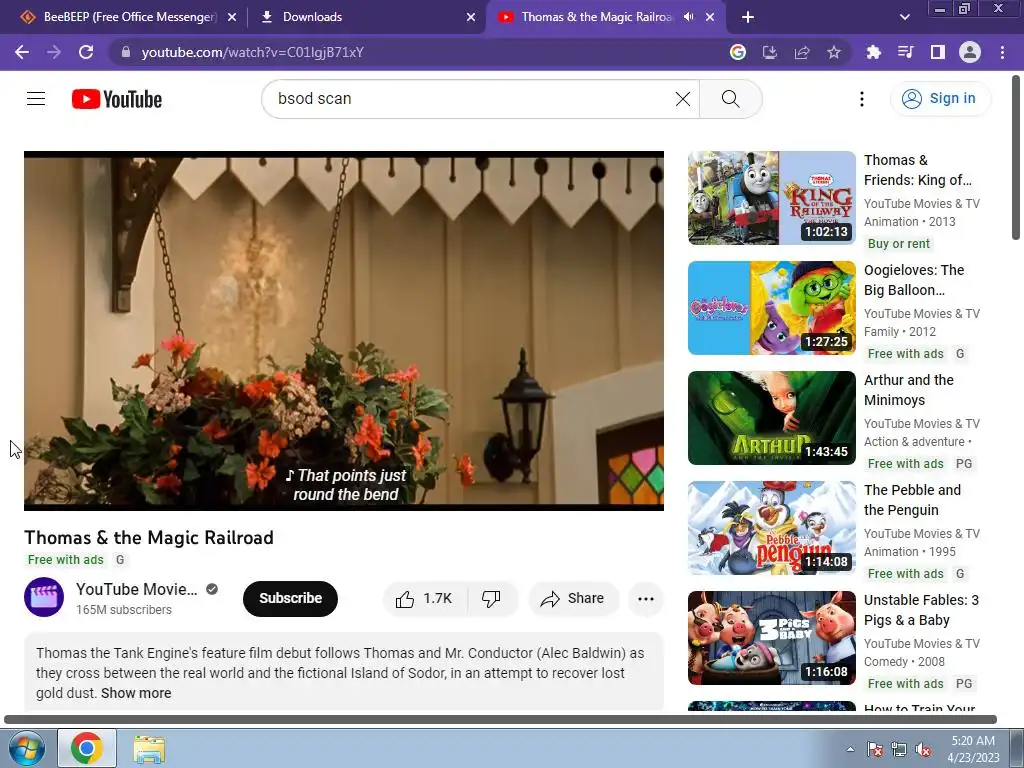The height and width of the screenshot is (768, 1024).
Task: Click the address bar URL
Action: tap(253, 52)
